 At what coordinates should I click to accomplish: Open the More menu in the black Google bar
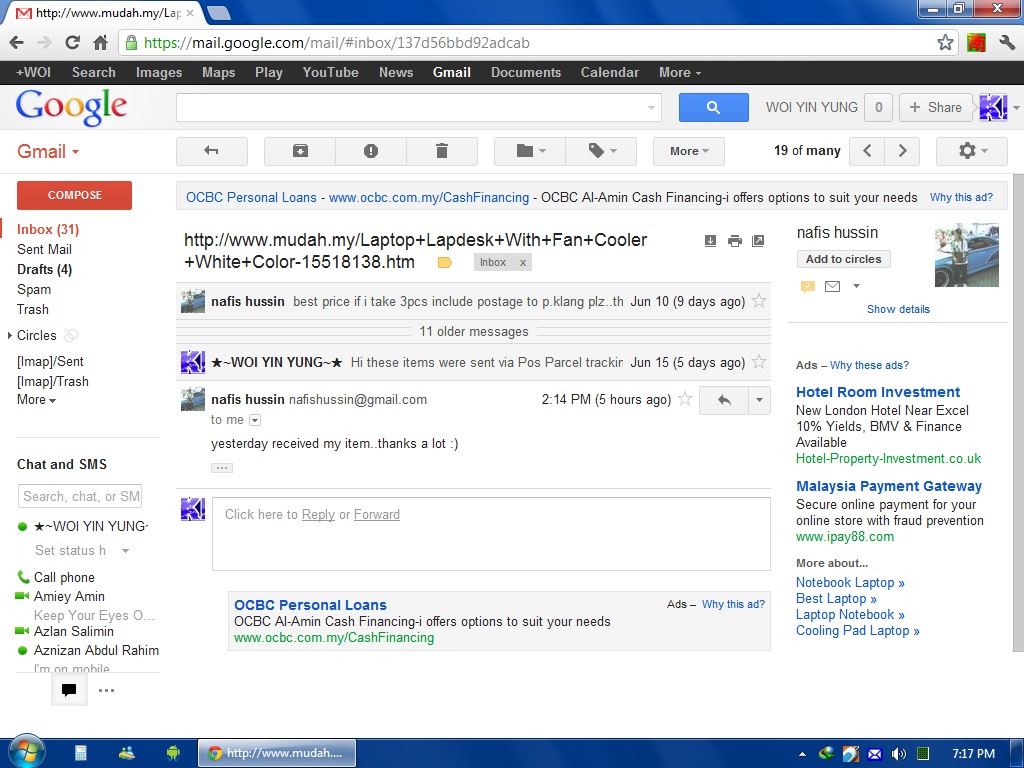680,72
